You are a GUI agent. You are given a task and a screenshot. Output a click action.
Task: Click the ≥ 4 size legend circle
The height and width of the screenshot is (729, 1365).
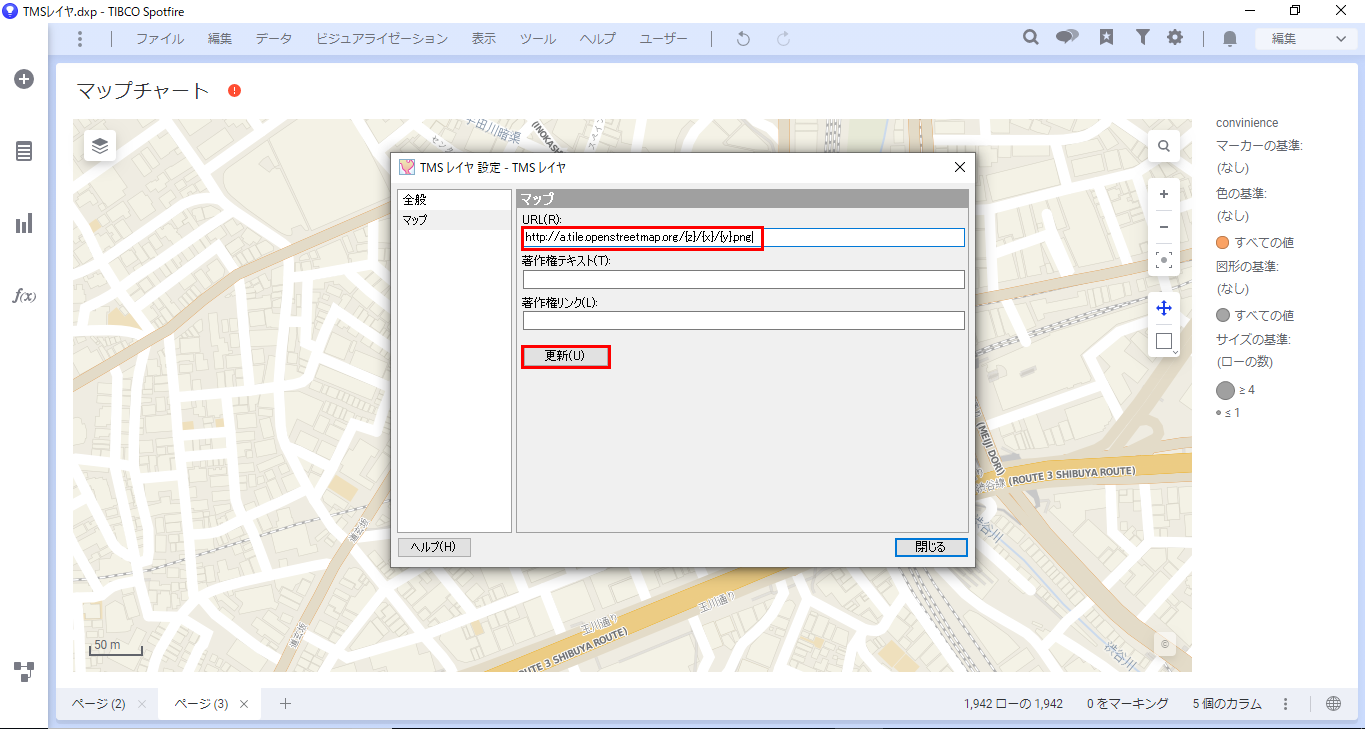click(x=1225, y=390)
